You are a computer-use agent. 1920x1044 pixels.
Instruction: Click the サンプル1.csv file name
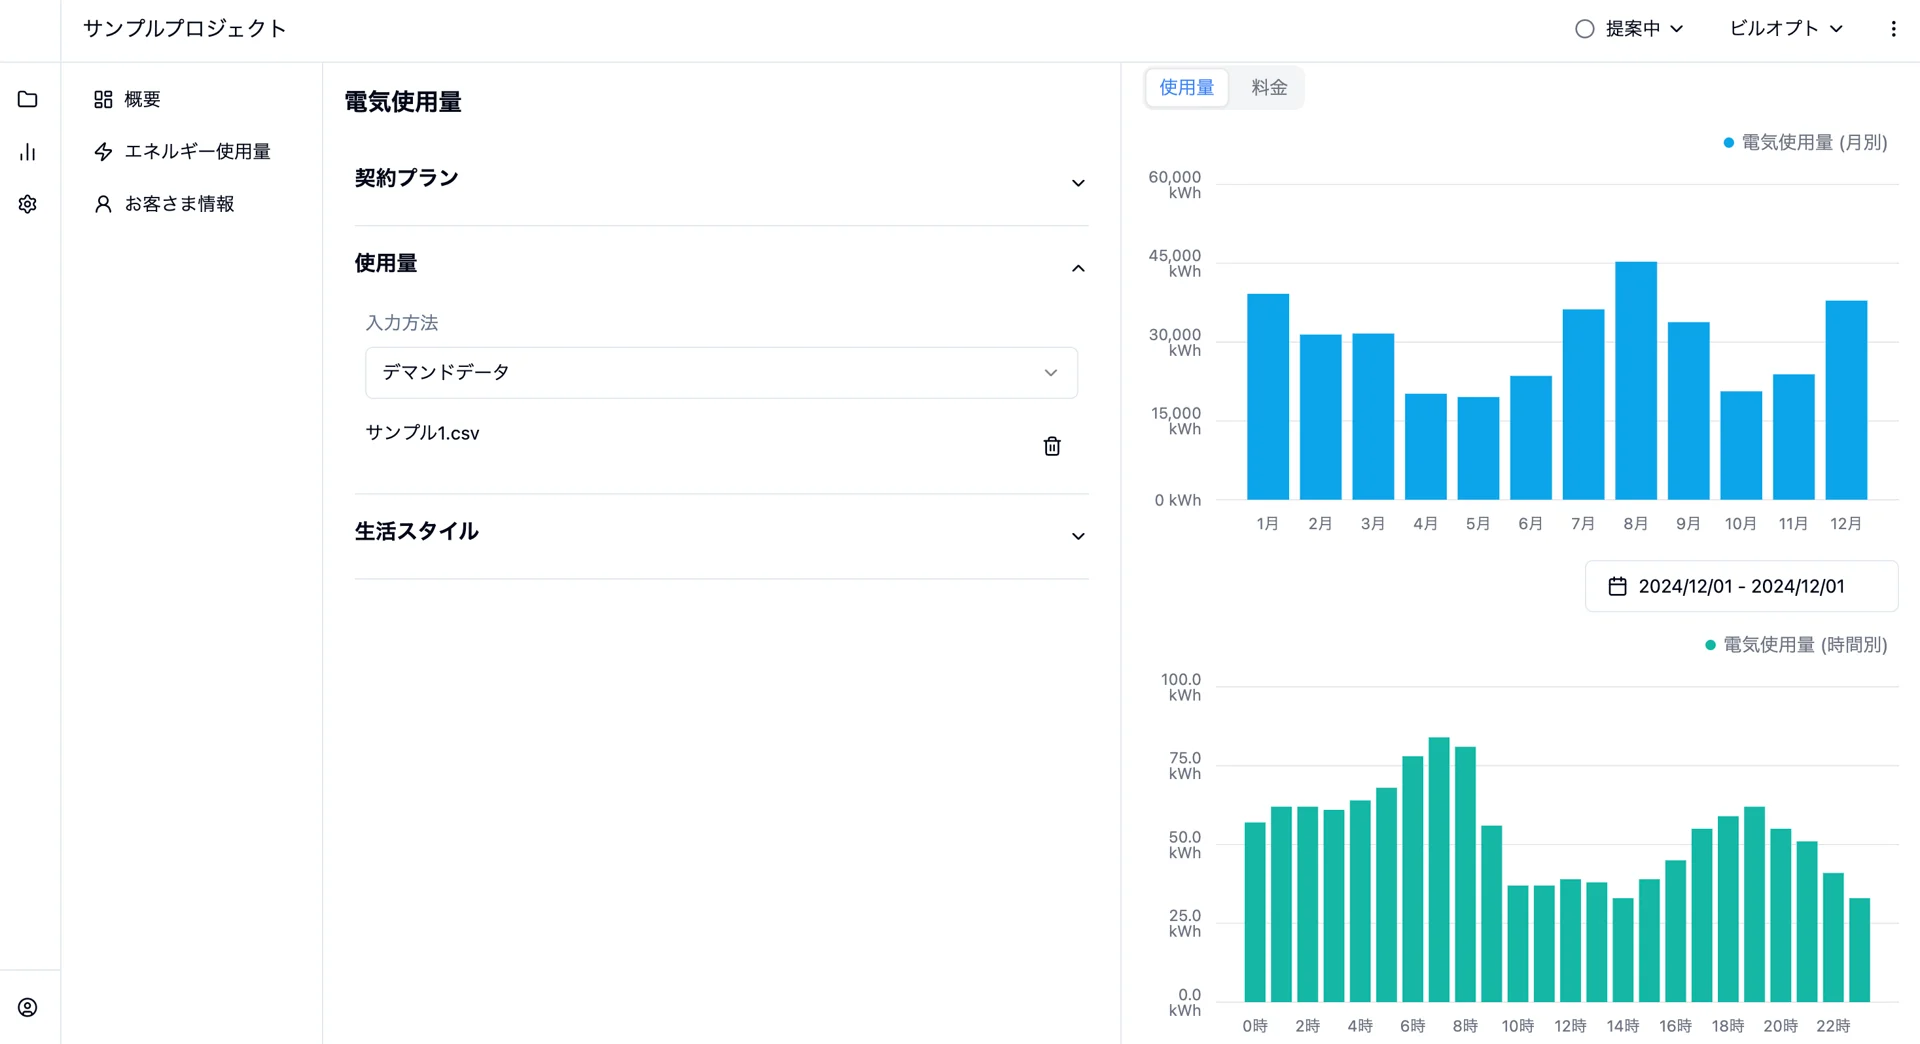click(x=422, y=433)
